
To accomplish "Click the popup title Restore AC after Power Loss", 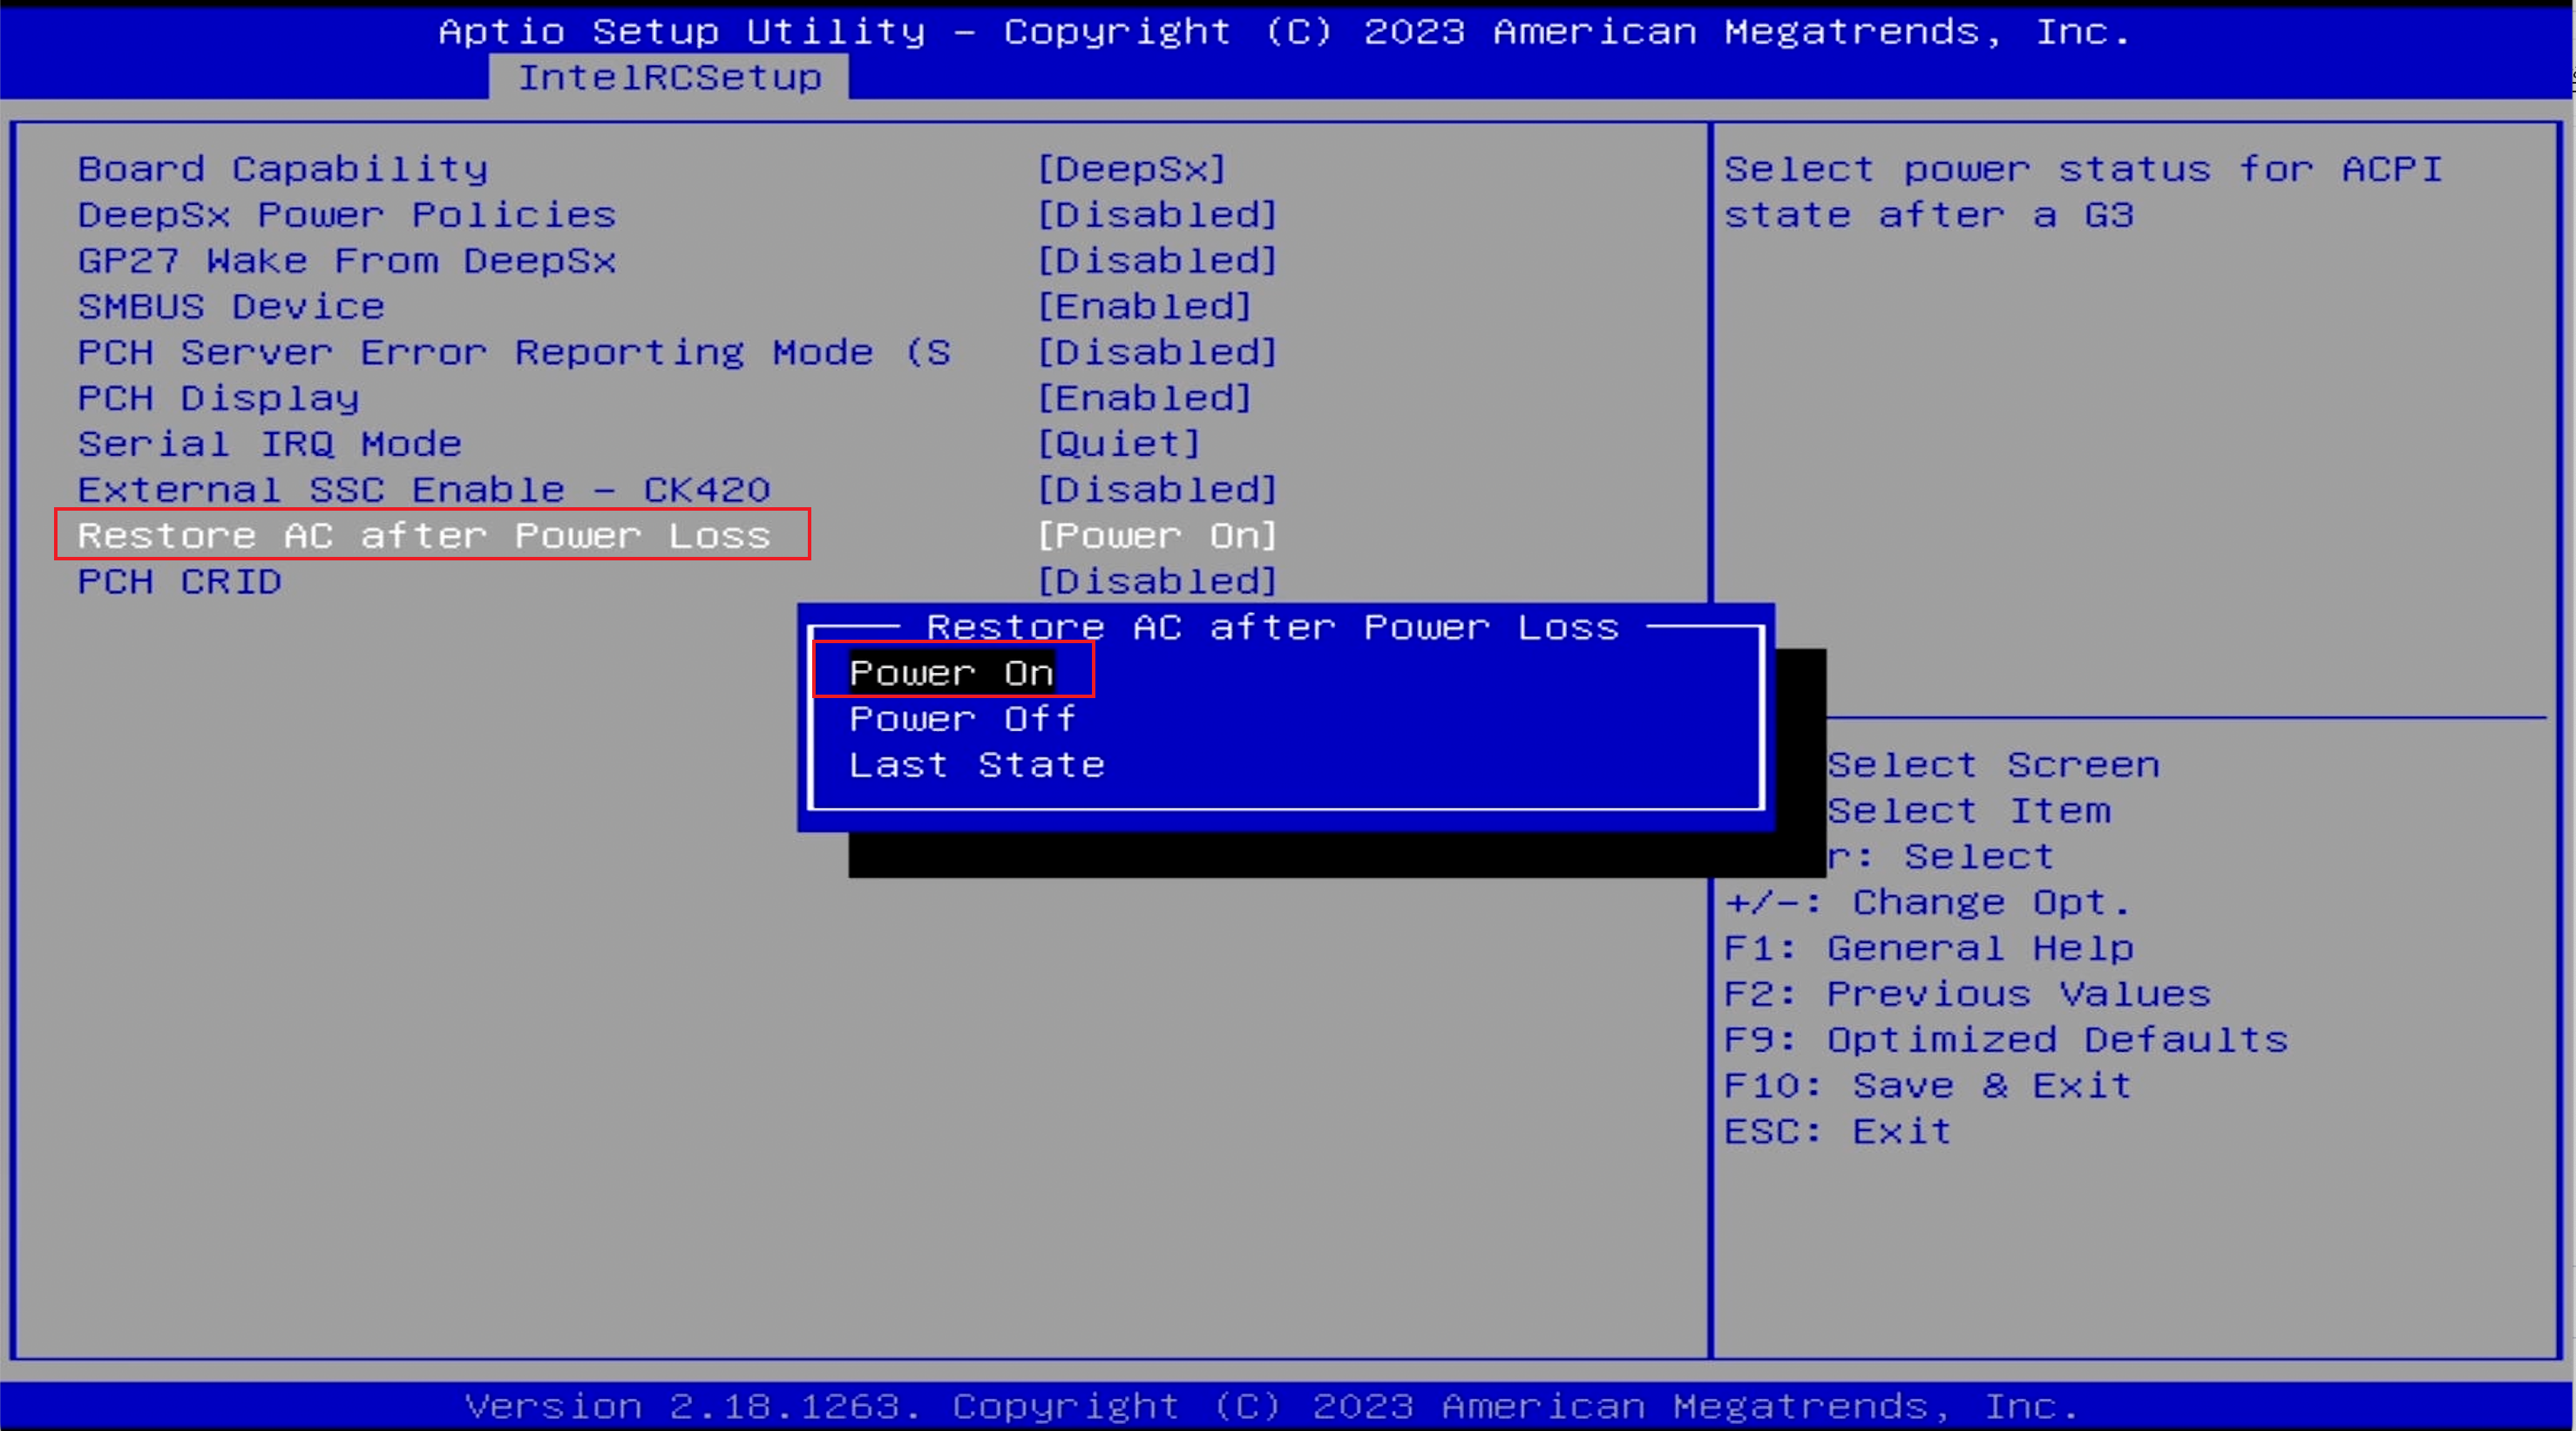I will click(x=1273, y=627).
